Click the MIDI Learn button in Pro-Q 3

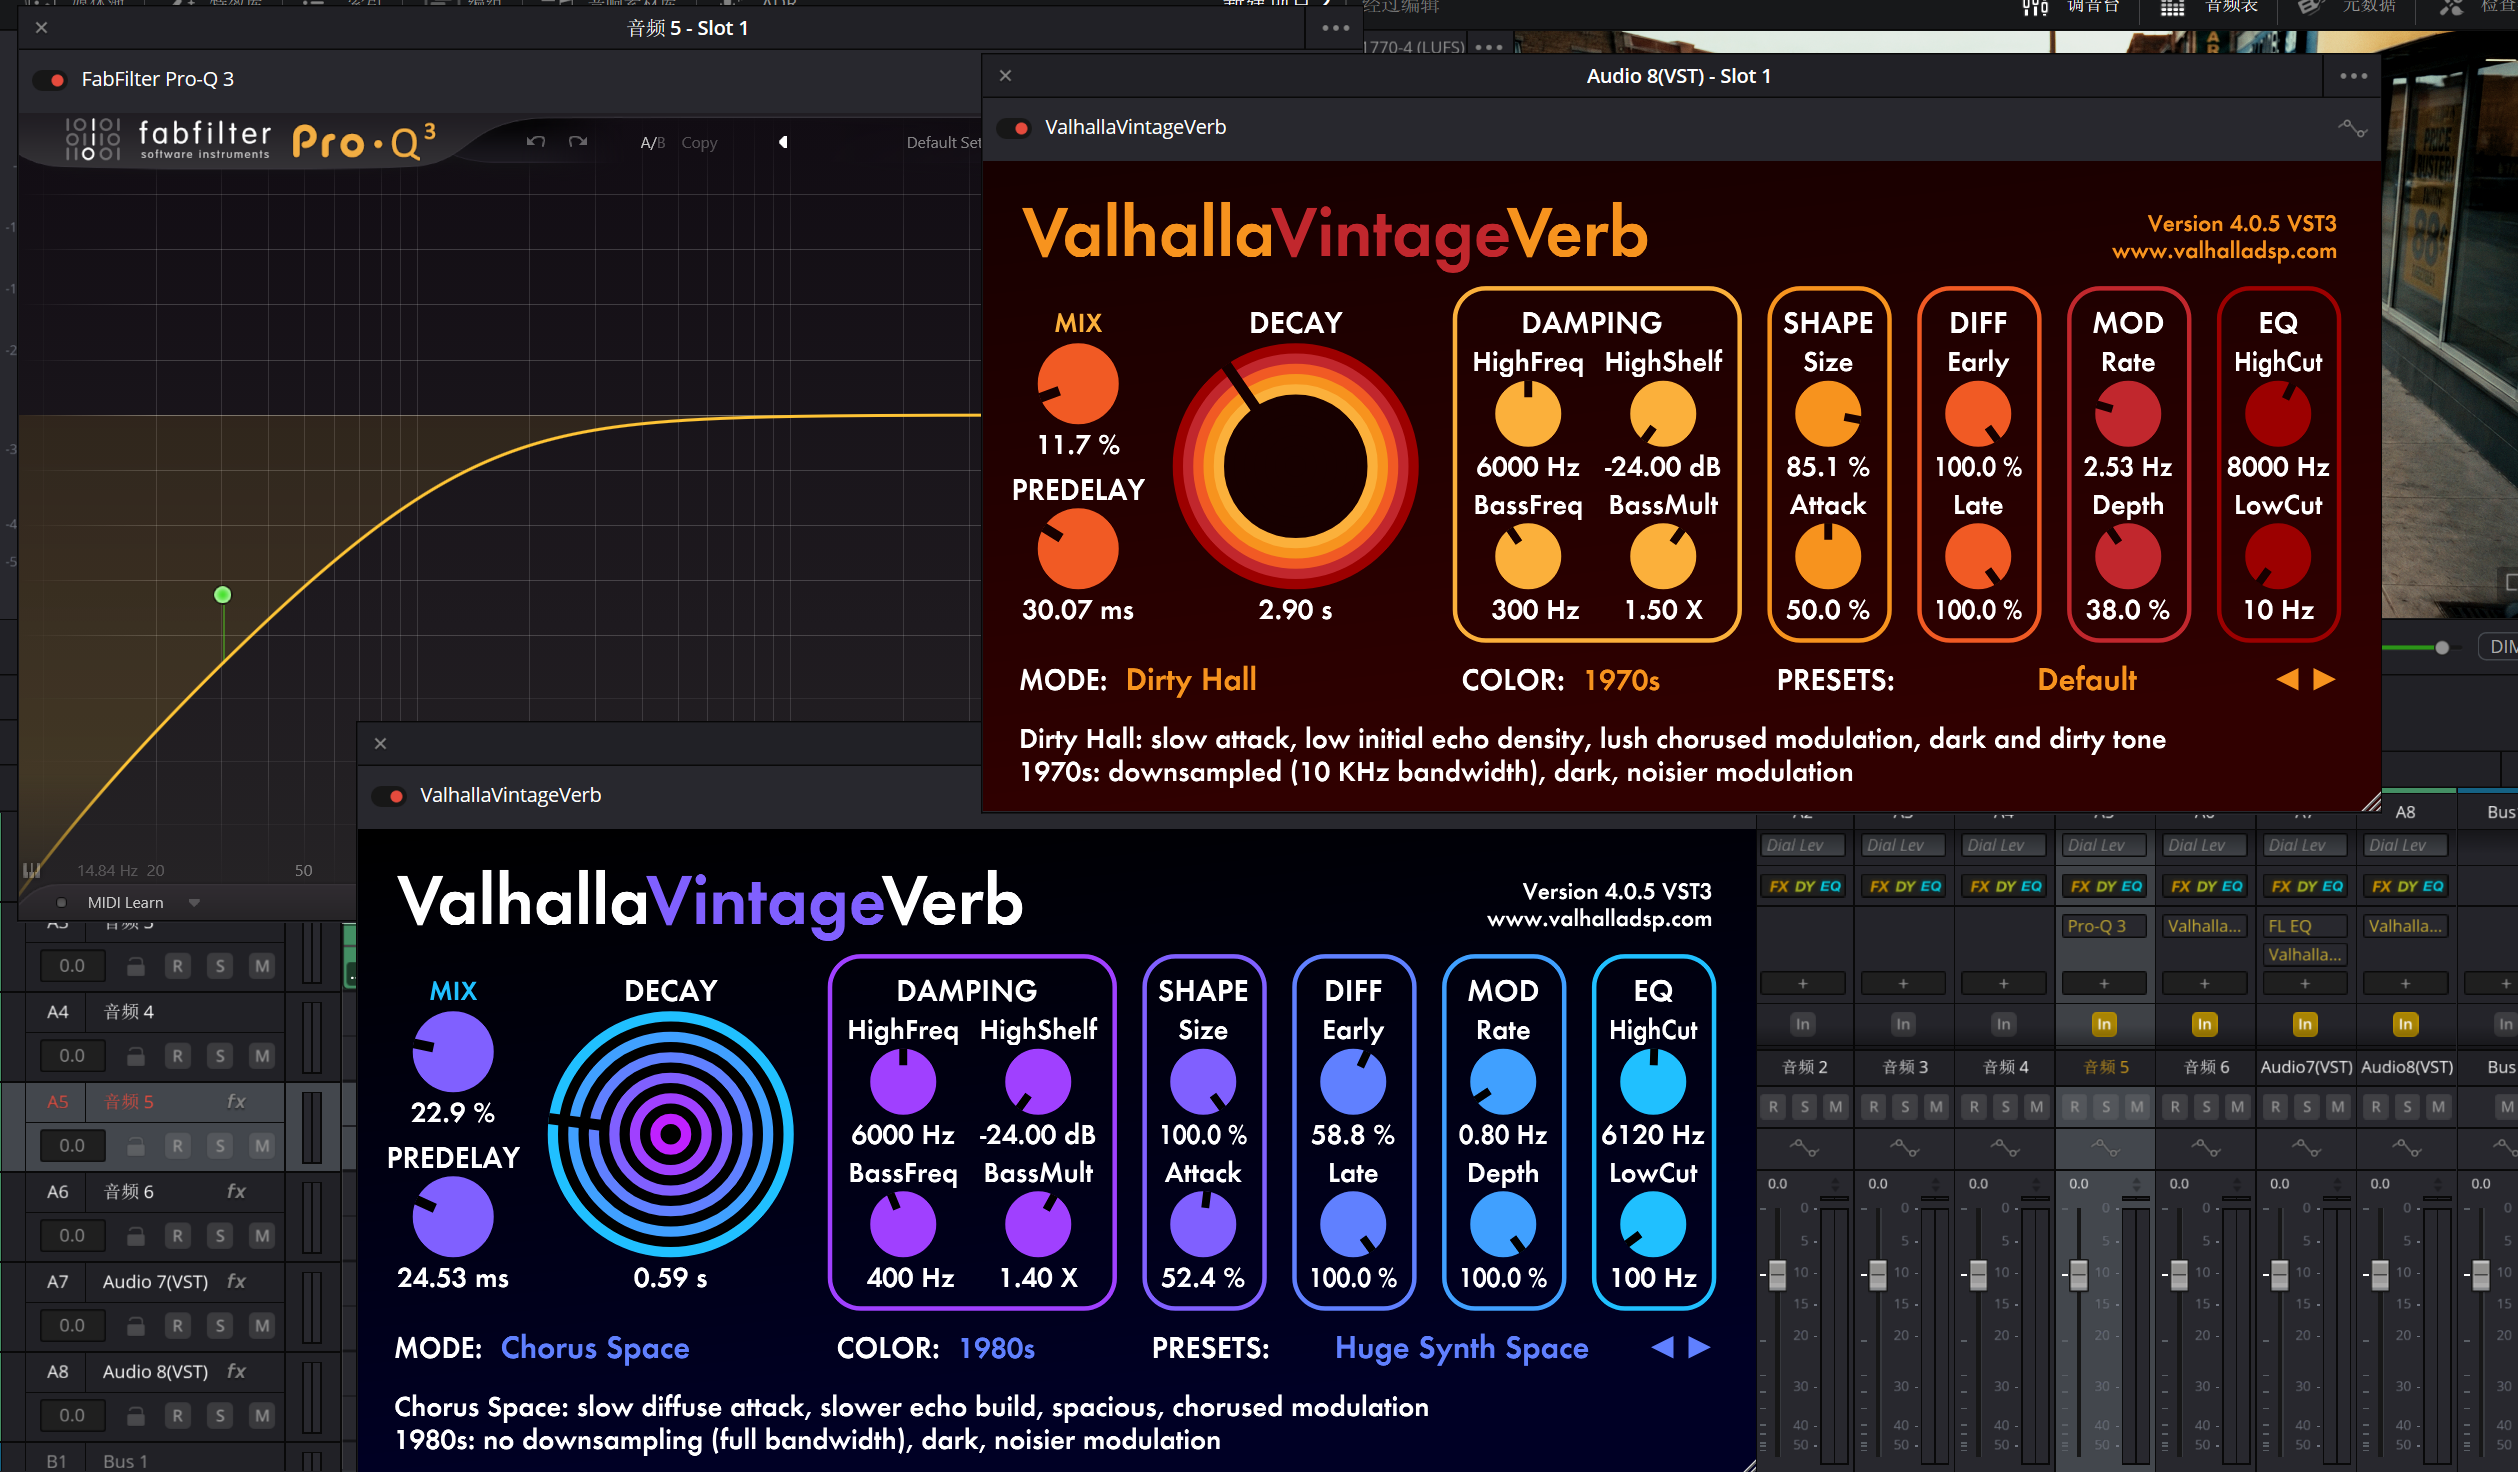pyautogui.click(x=125, y=903)
